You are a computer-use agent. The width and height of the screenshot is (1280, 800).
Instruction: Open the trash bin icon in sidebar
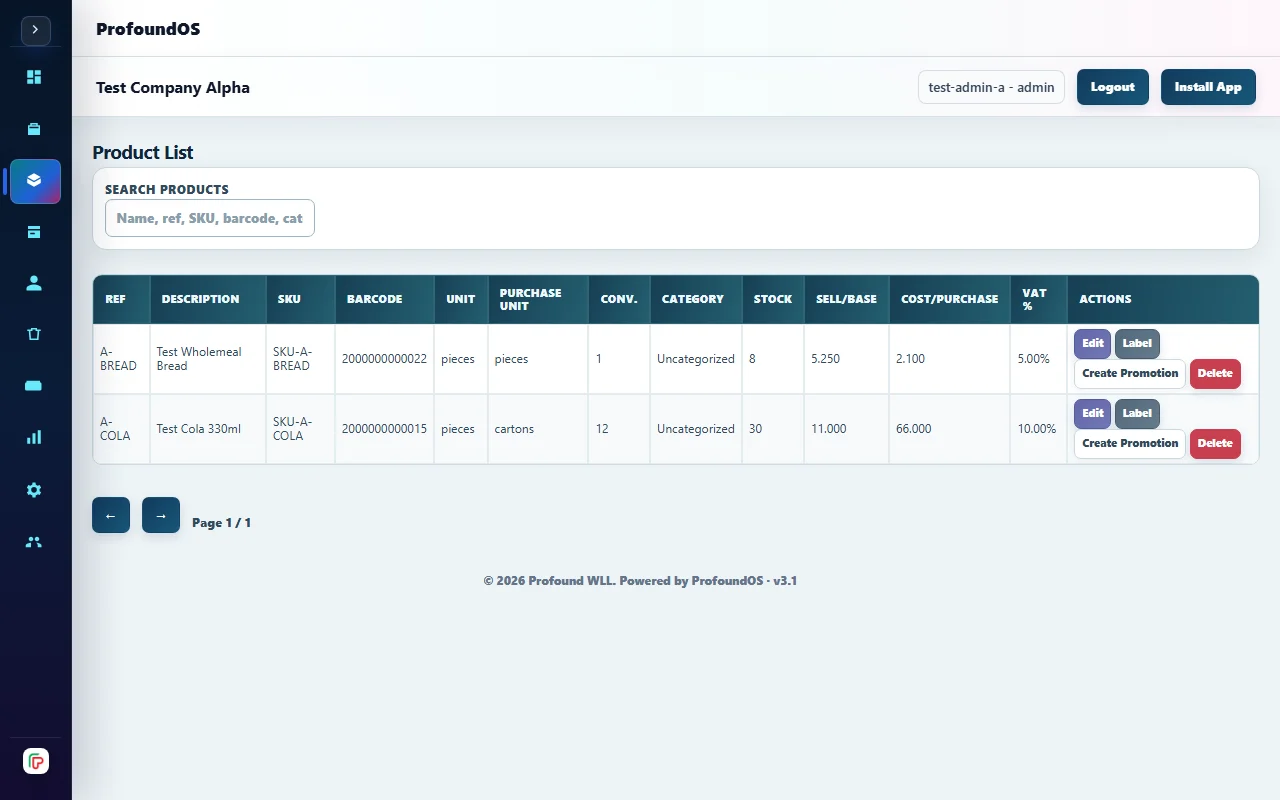(x=35, y=334)
